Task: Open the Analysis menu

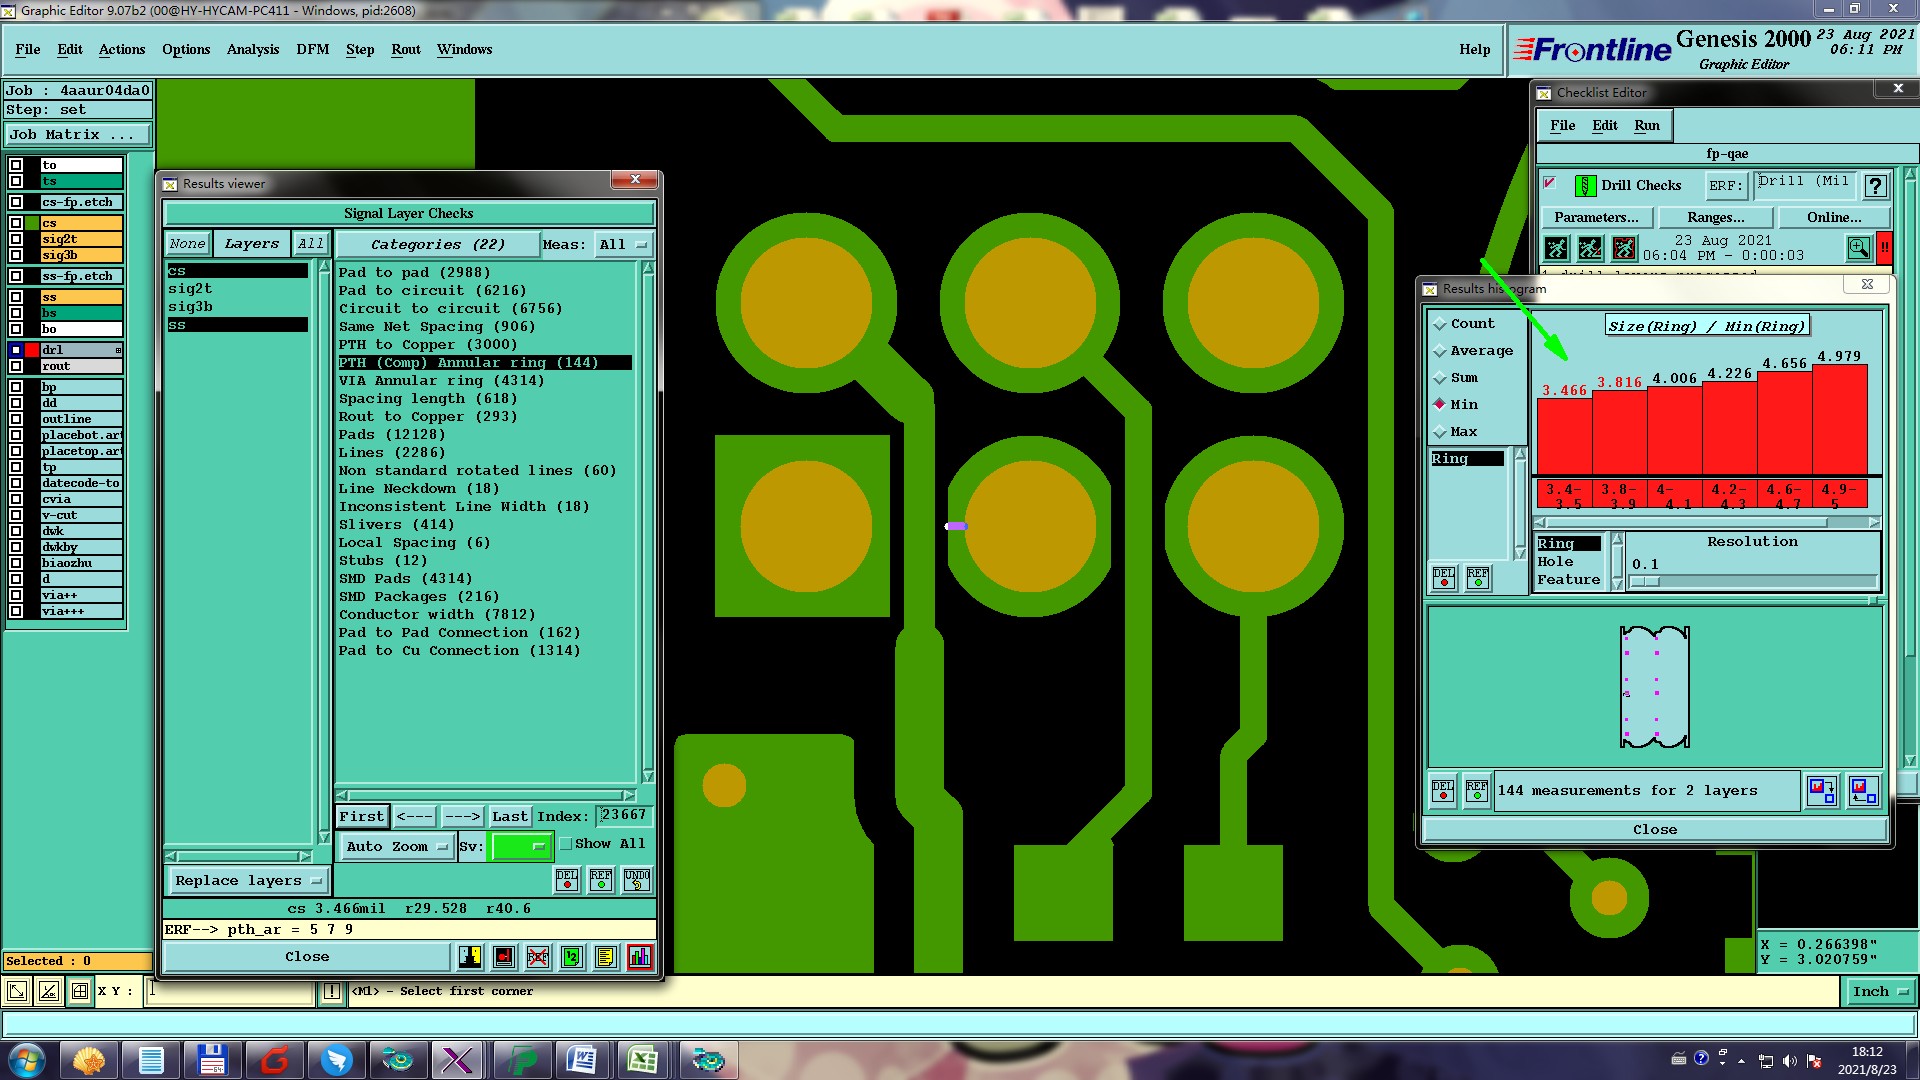Action: (x=252, y=49)
